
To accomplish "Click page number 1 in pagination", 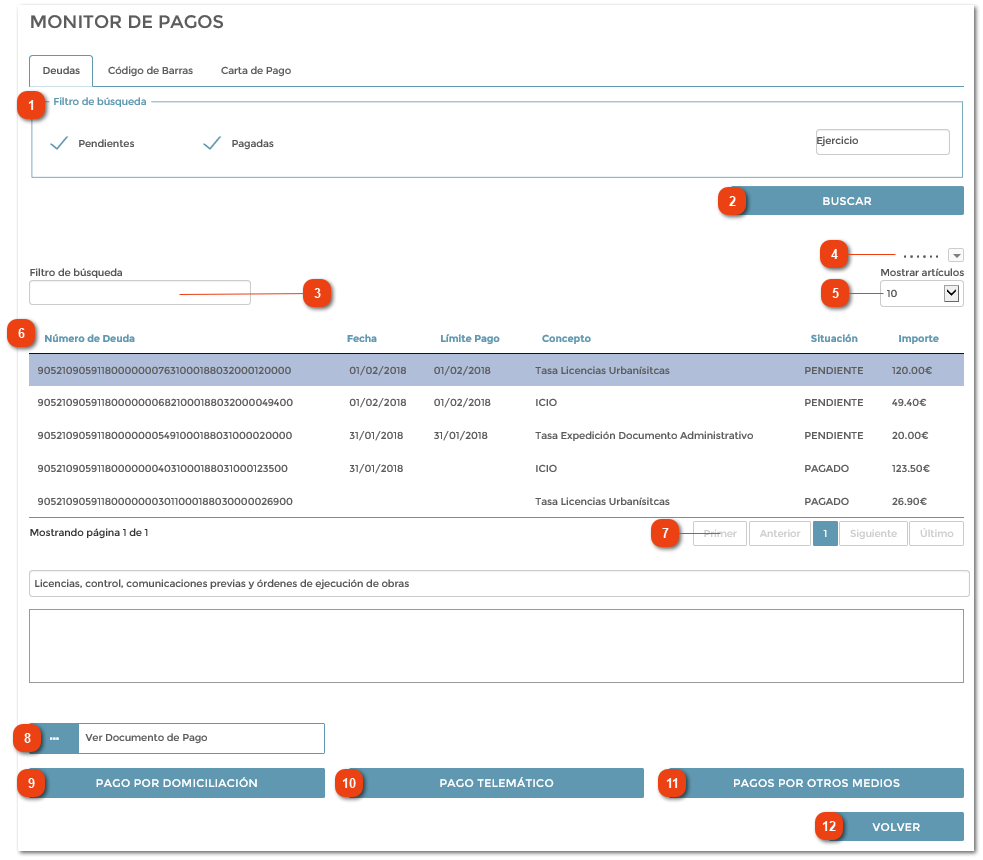I will [x=825, y=533].
